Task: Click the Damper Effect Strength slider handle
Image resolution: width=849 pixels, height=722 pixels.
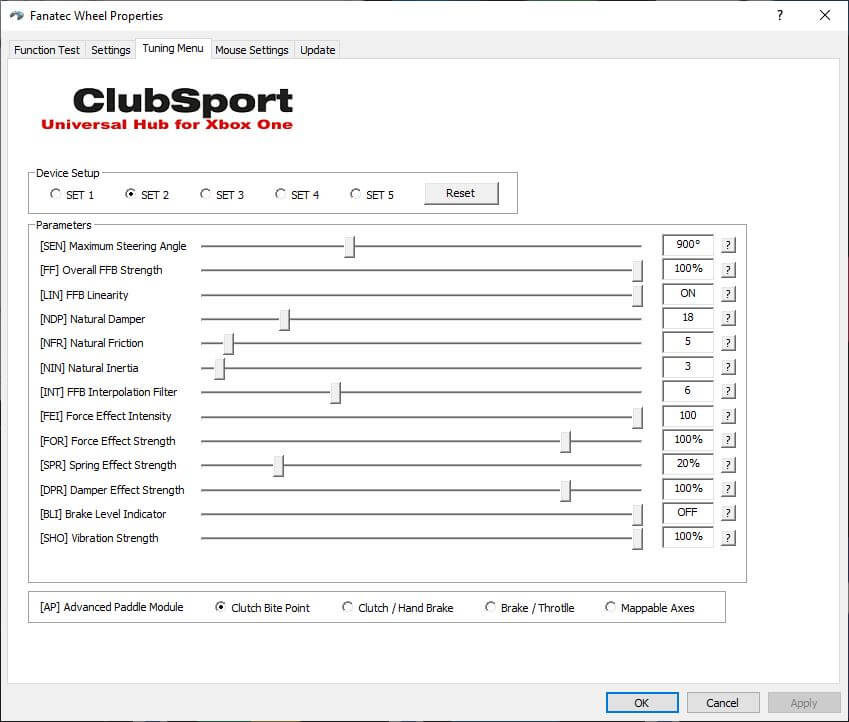Action: (x=565, y=490)
